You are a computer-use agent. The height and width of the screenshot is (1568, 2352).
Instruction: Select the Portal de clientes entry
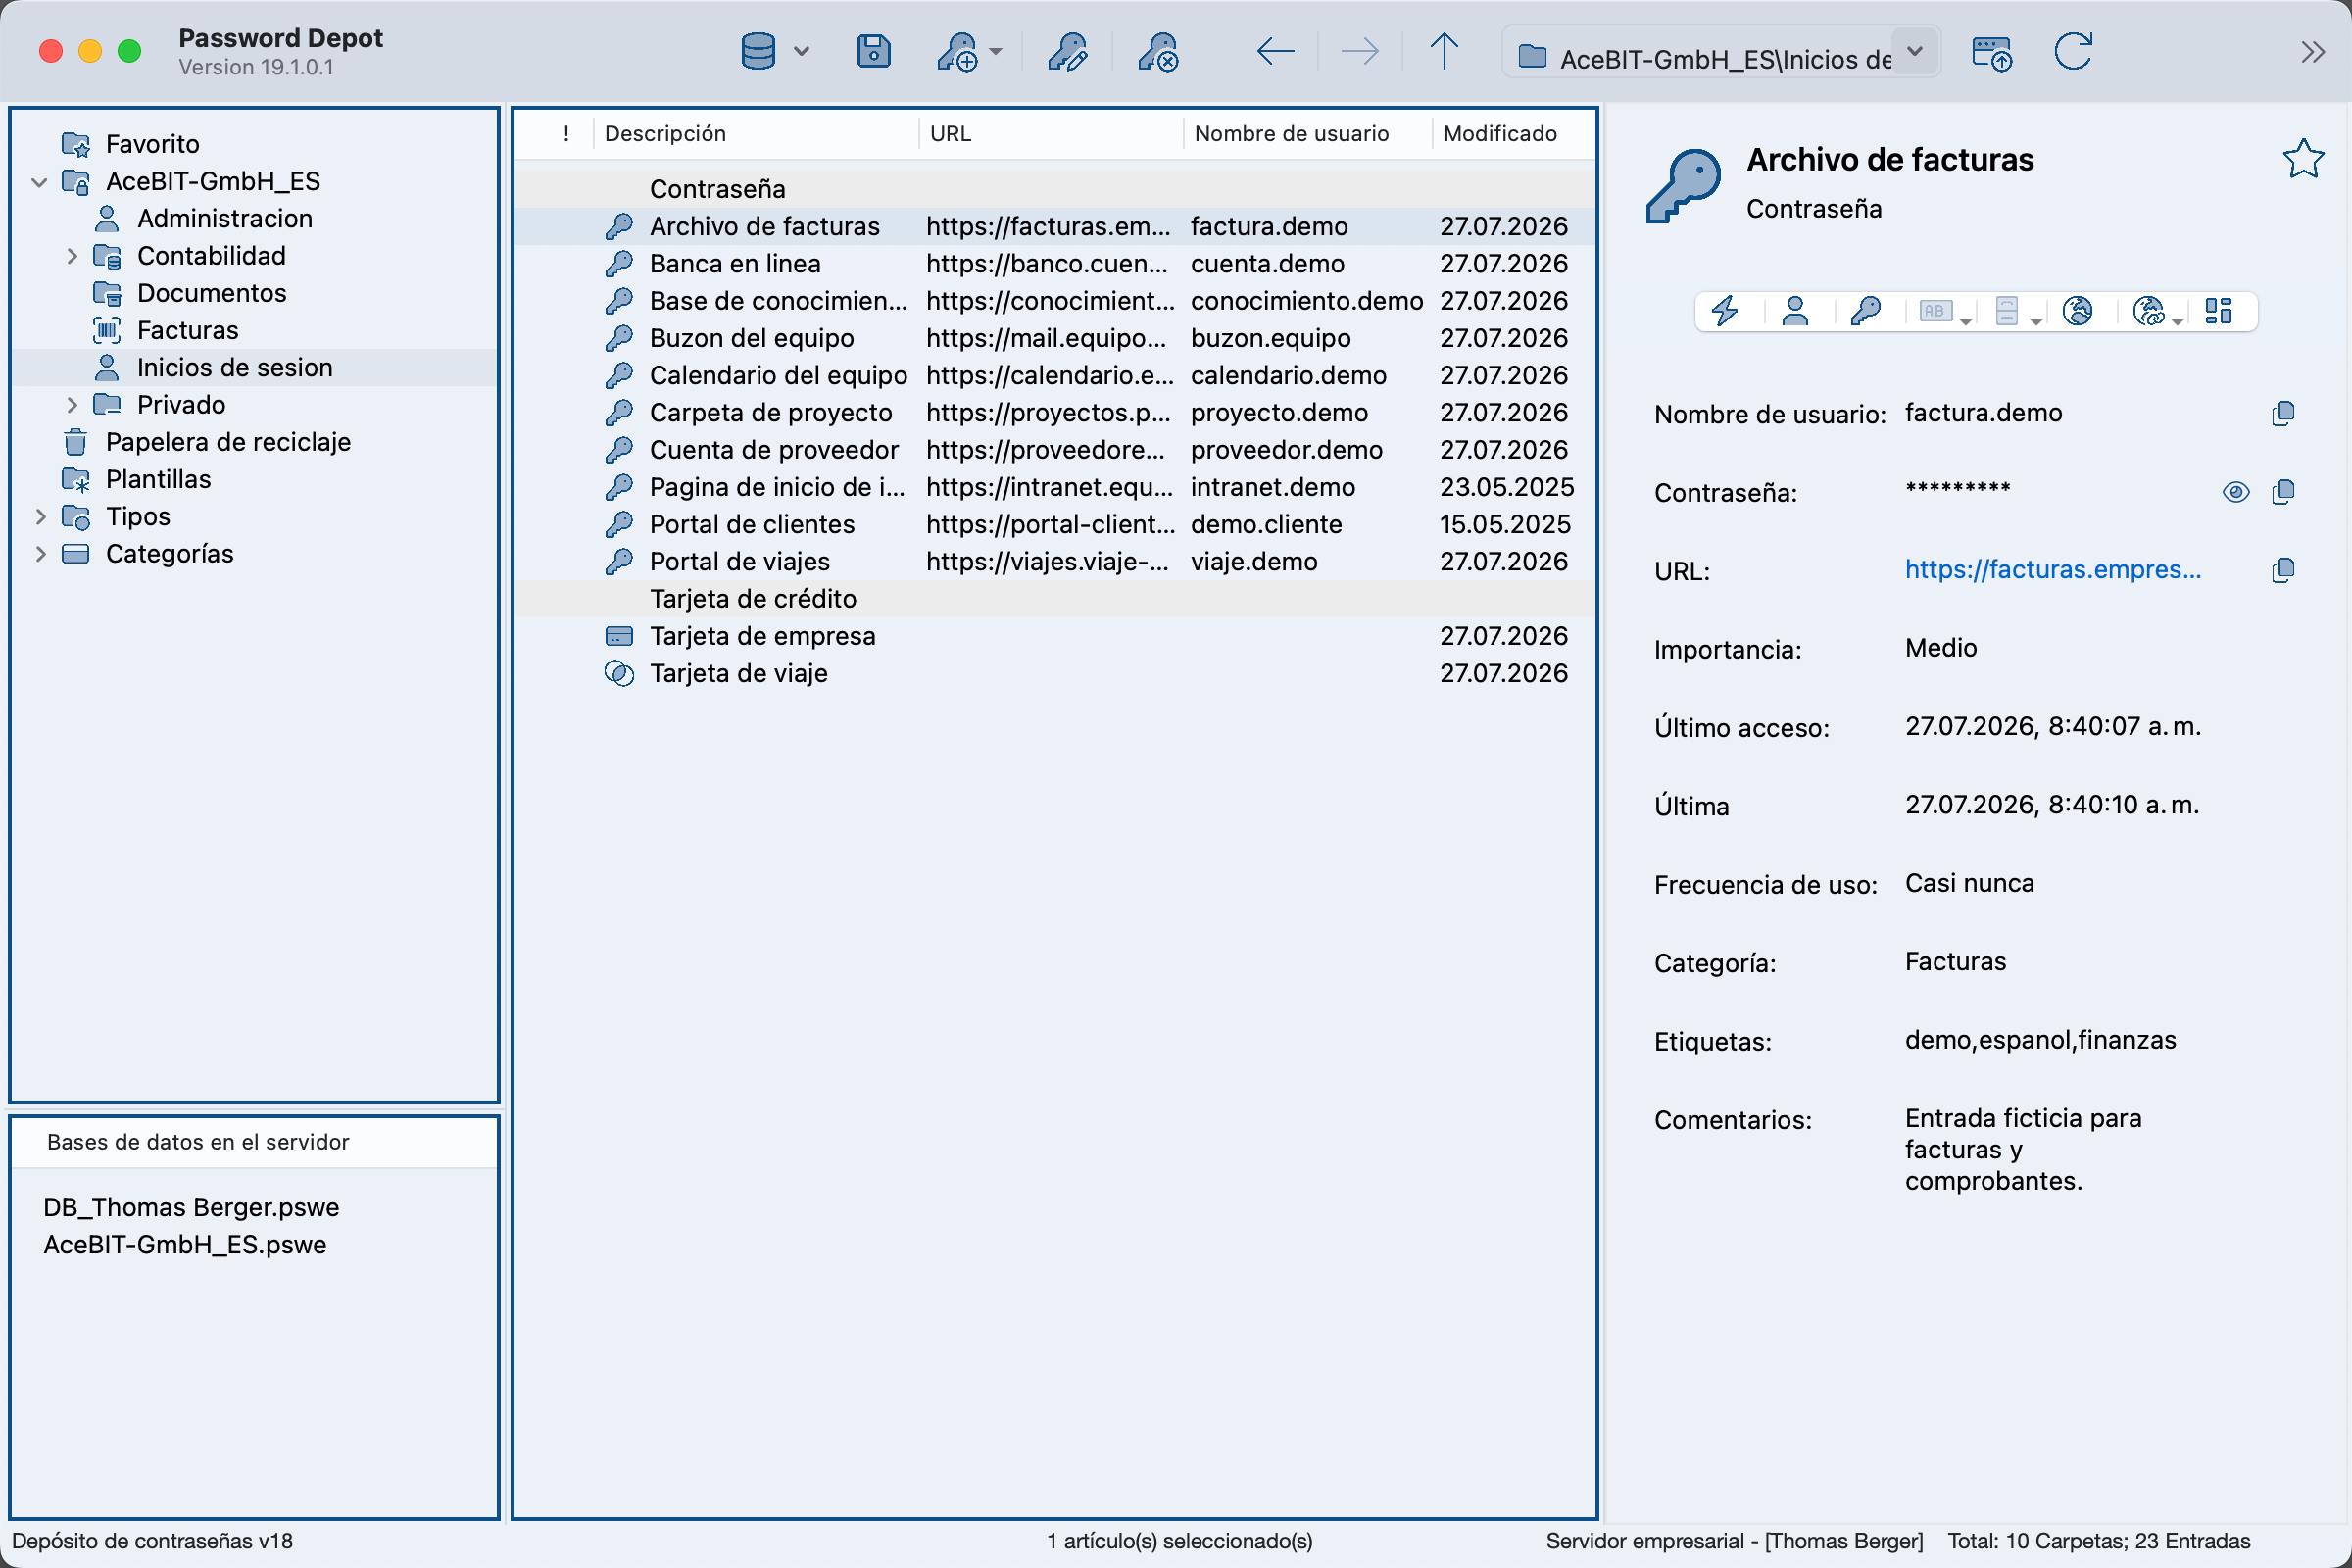(1054, 524)
